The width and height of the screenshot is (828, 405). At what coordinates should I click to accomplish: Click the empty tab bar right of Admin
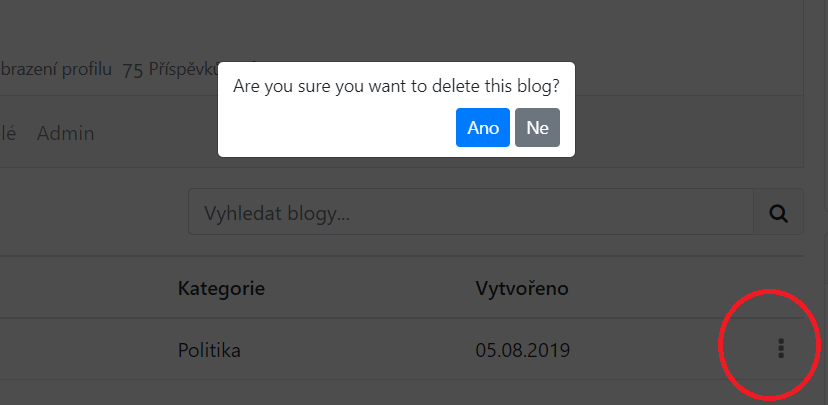click(450, 133)
